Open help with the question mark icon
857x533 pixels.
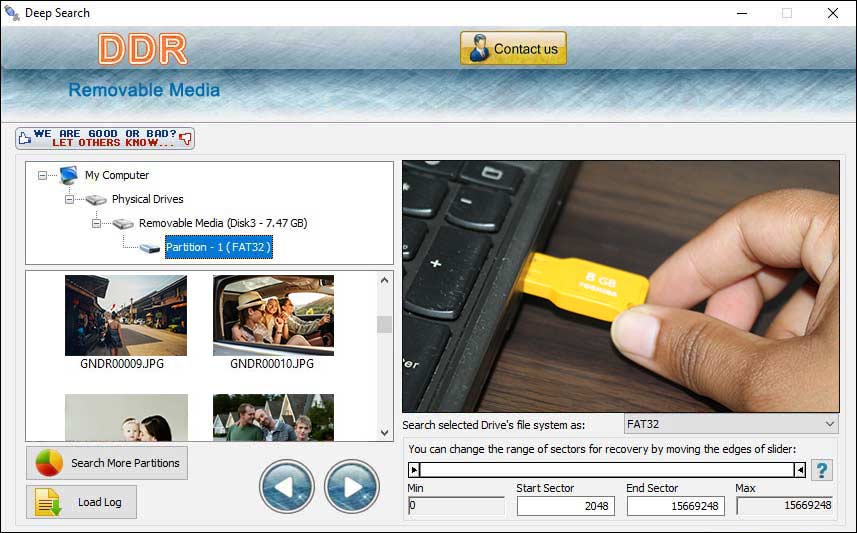click(822, 470)
